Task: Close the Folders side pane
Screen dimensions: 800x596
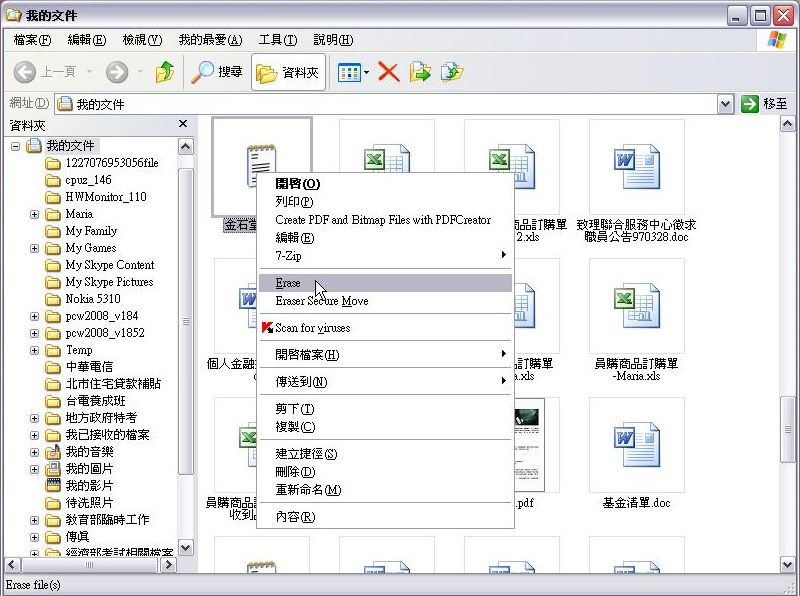Action: point(183,123)
